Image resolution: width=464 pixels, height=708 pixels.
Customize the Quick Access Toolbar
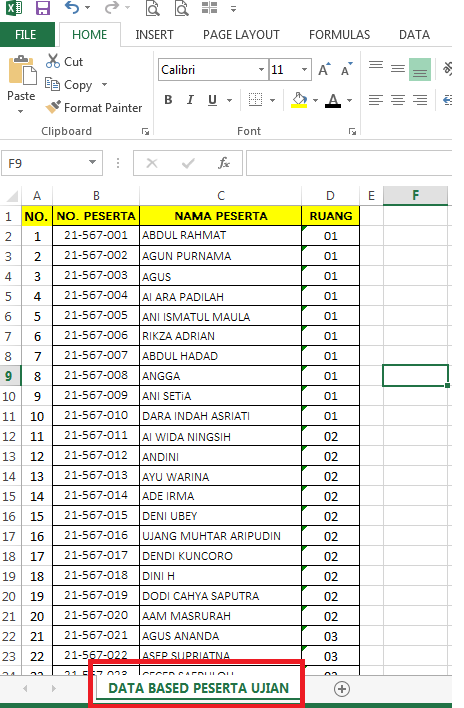point(233,9)
